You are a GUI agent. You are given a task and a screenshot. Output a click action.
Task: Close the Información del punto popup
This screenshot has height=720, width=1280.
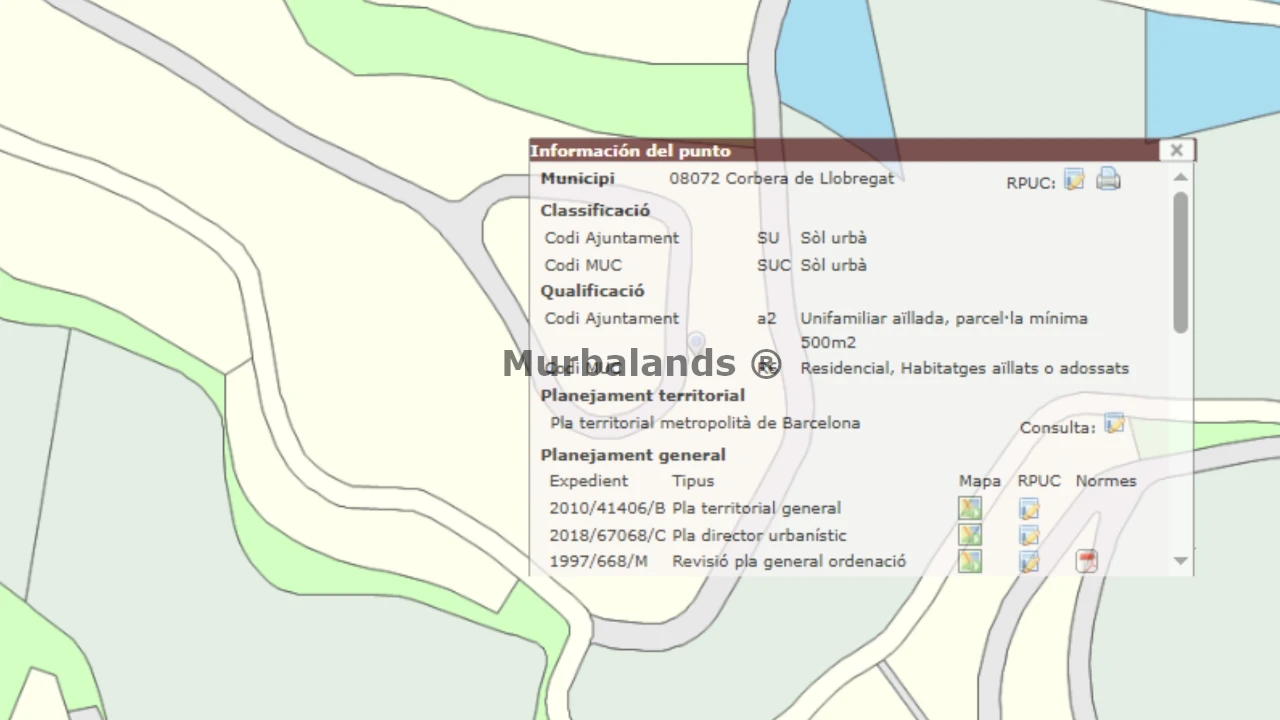pyautogui.click(x=1176, y=150)
